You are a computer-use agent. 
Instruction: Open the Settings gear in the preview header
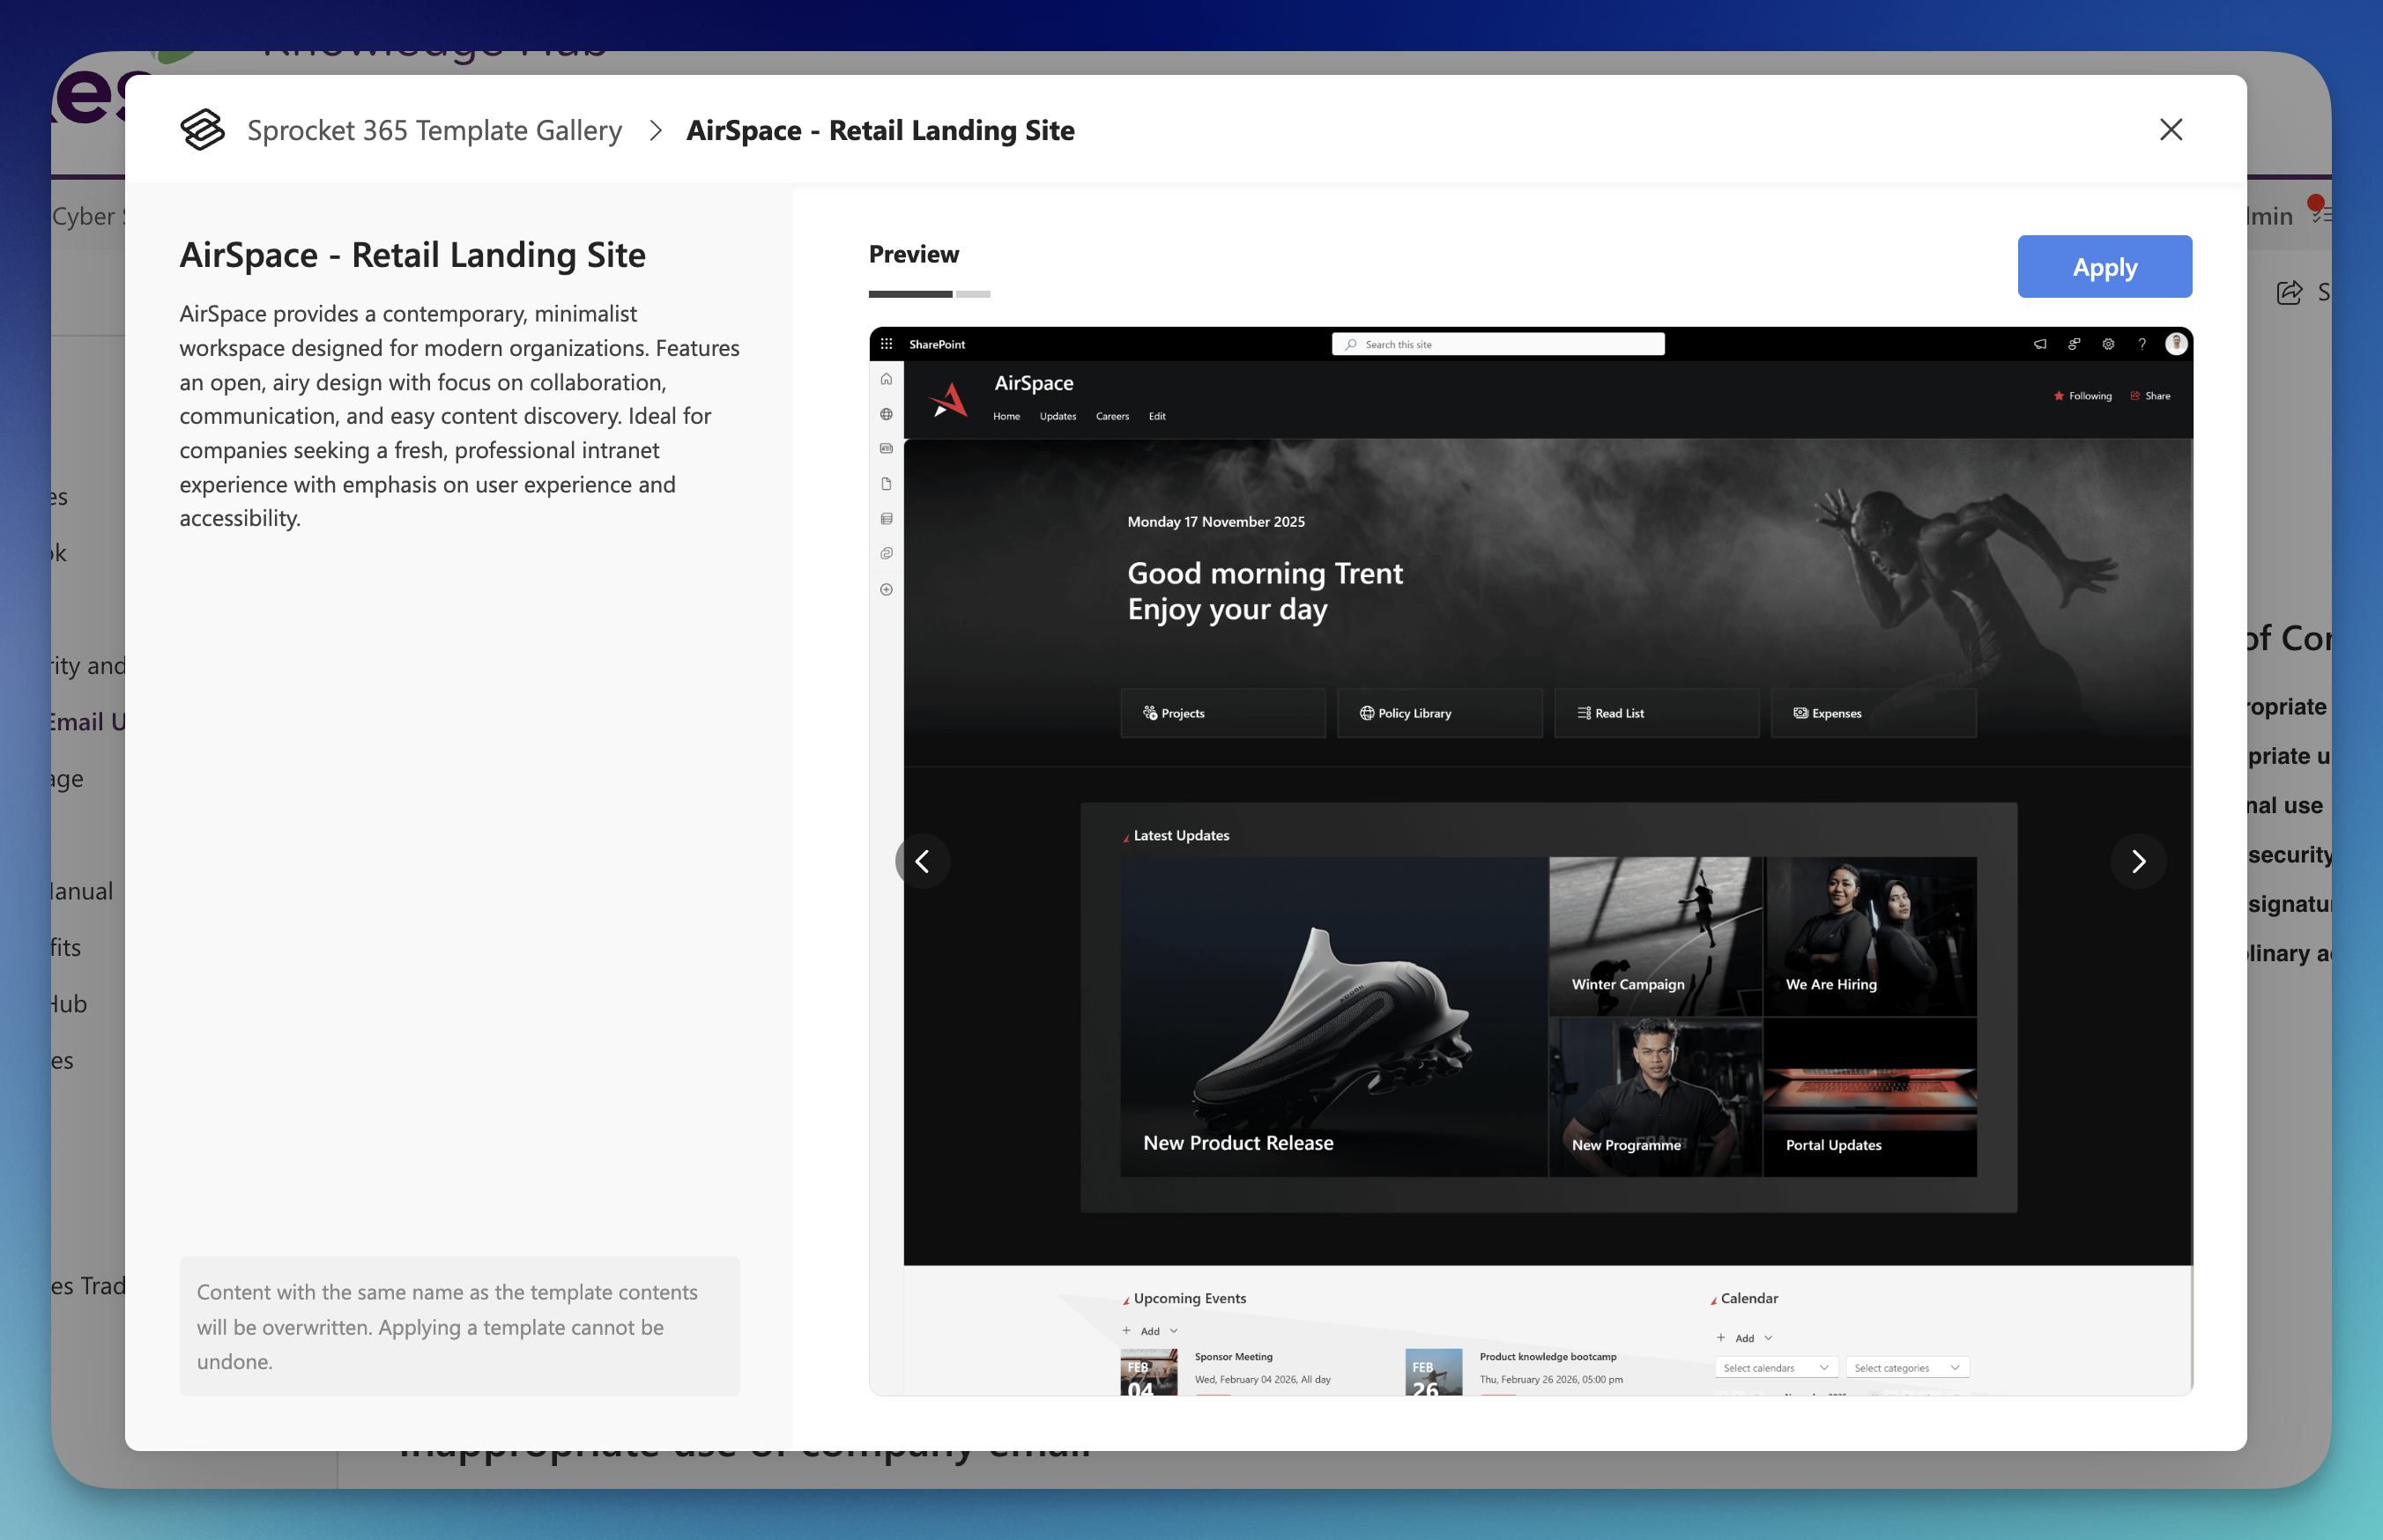(x=2108, y=345)
